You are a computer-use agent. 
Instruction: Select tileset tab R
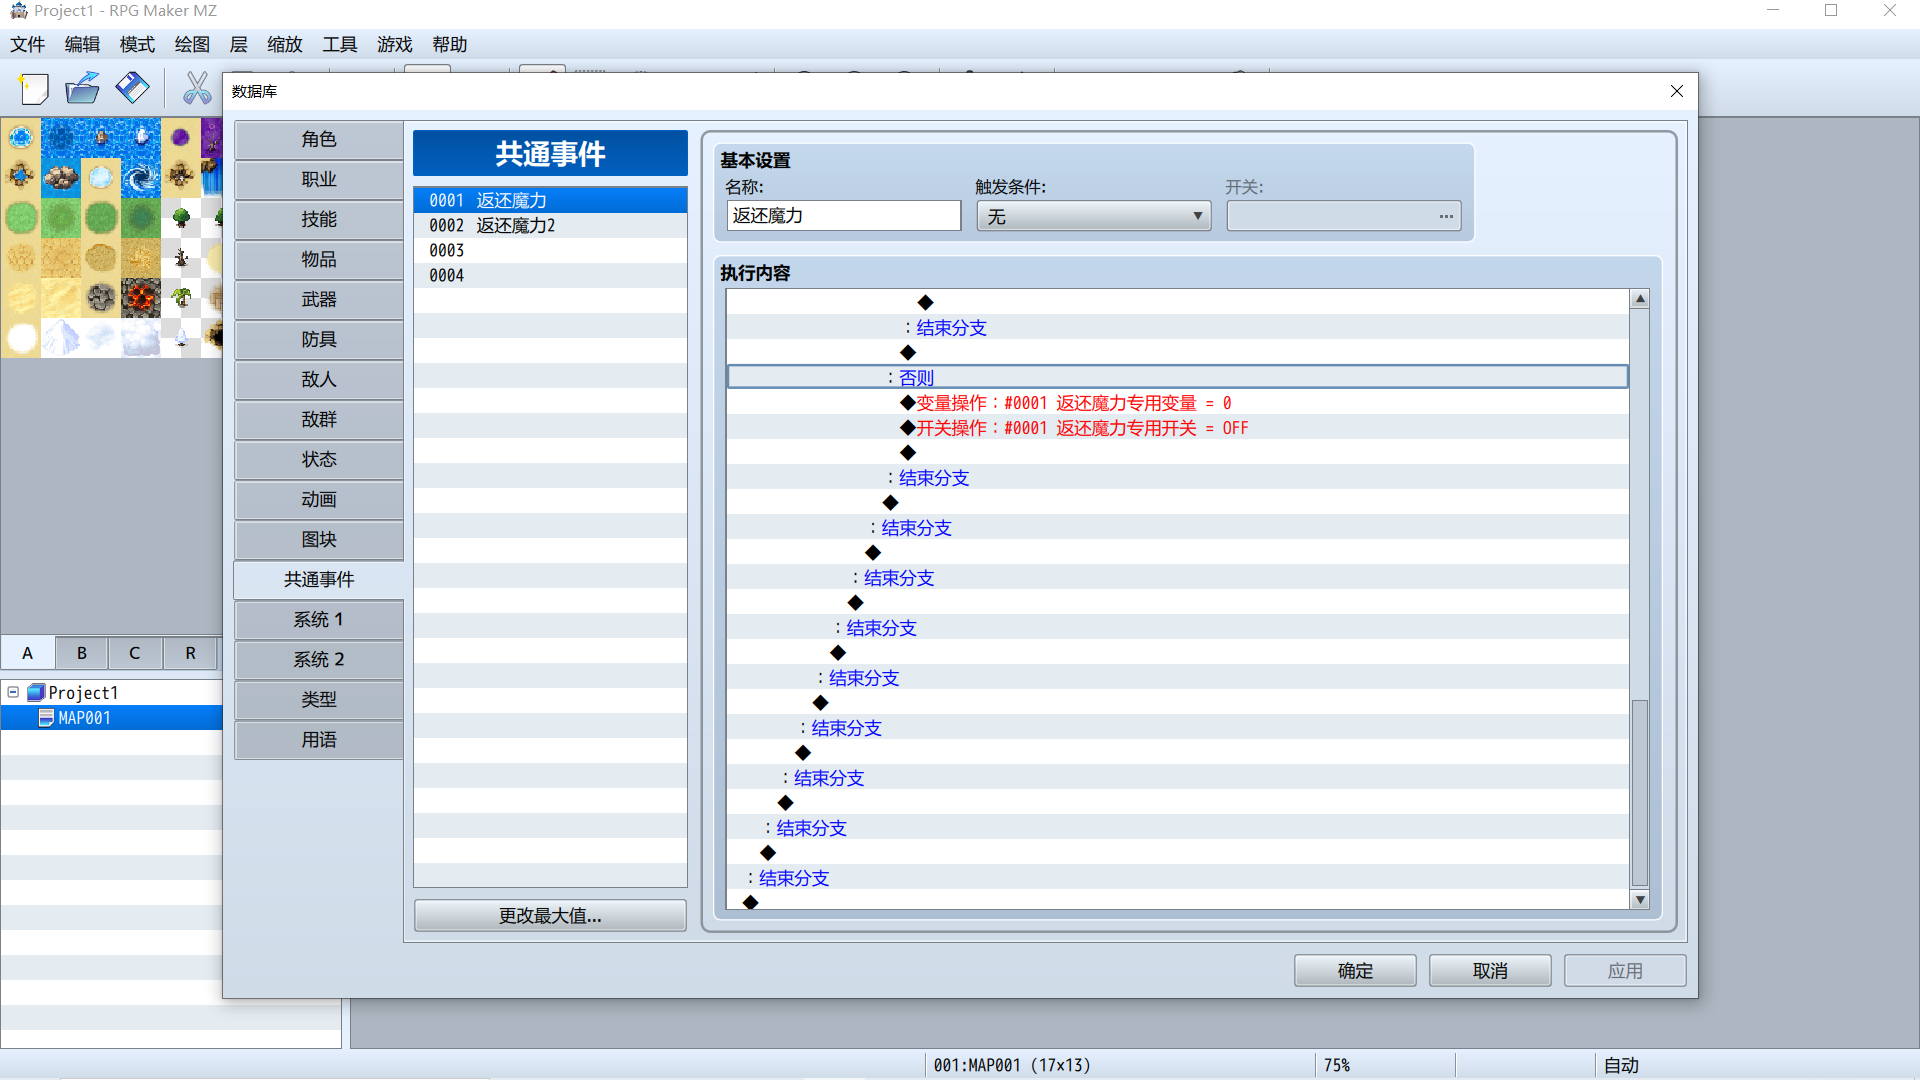pos(190,653)
